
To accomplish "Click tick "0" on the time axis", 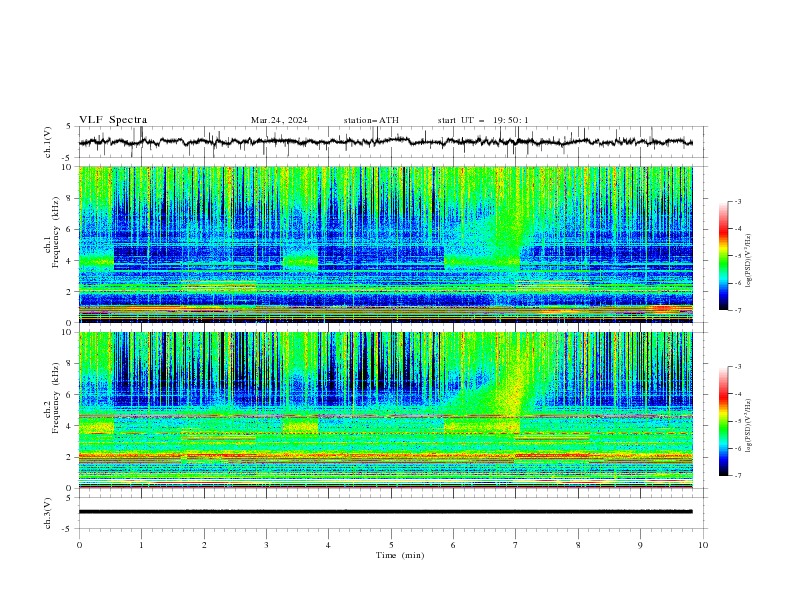I will [79, 545].
